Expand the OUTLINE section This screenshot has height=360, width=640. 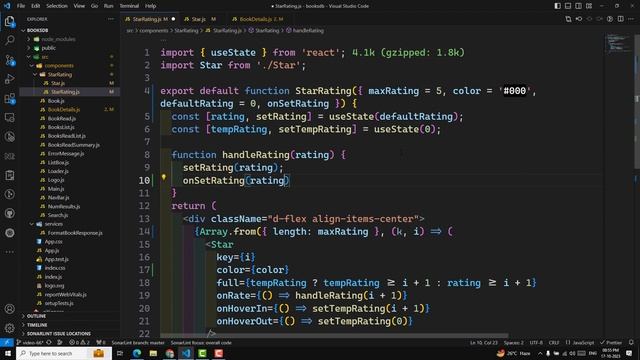point(36,316)
